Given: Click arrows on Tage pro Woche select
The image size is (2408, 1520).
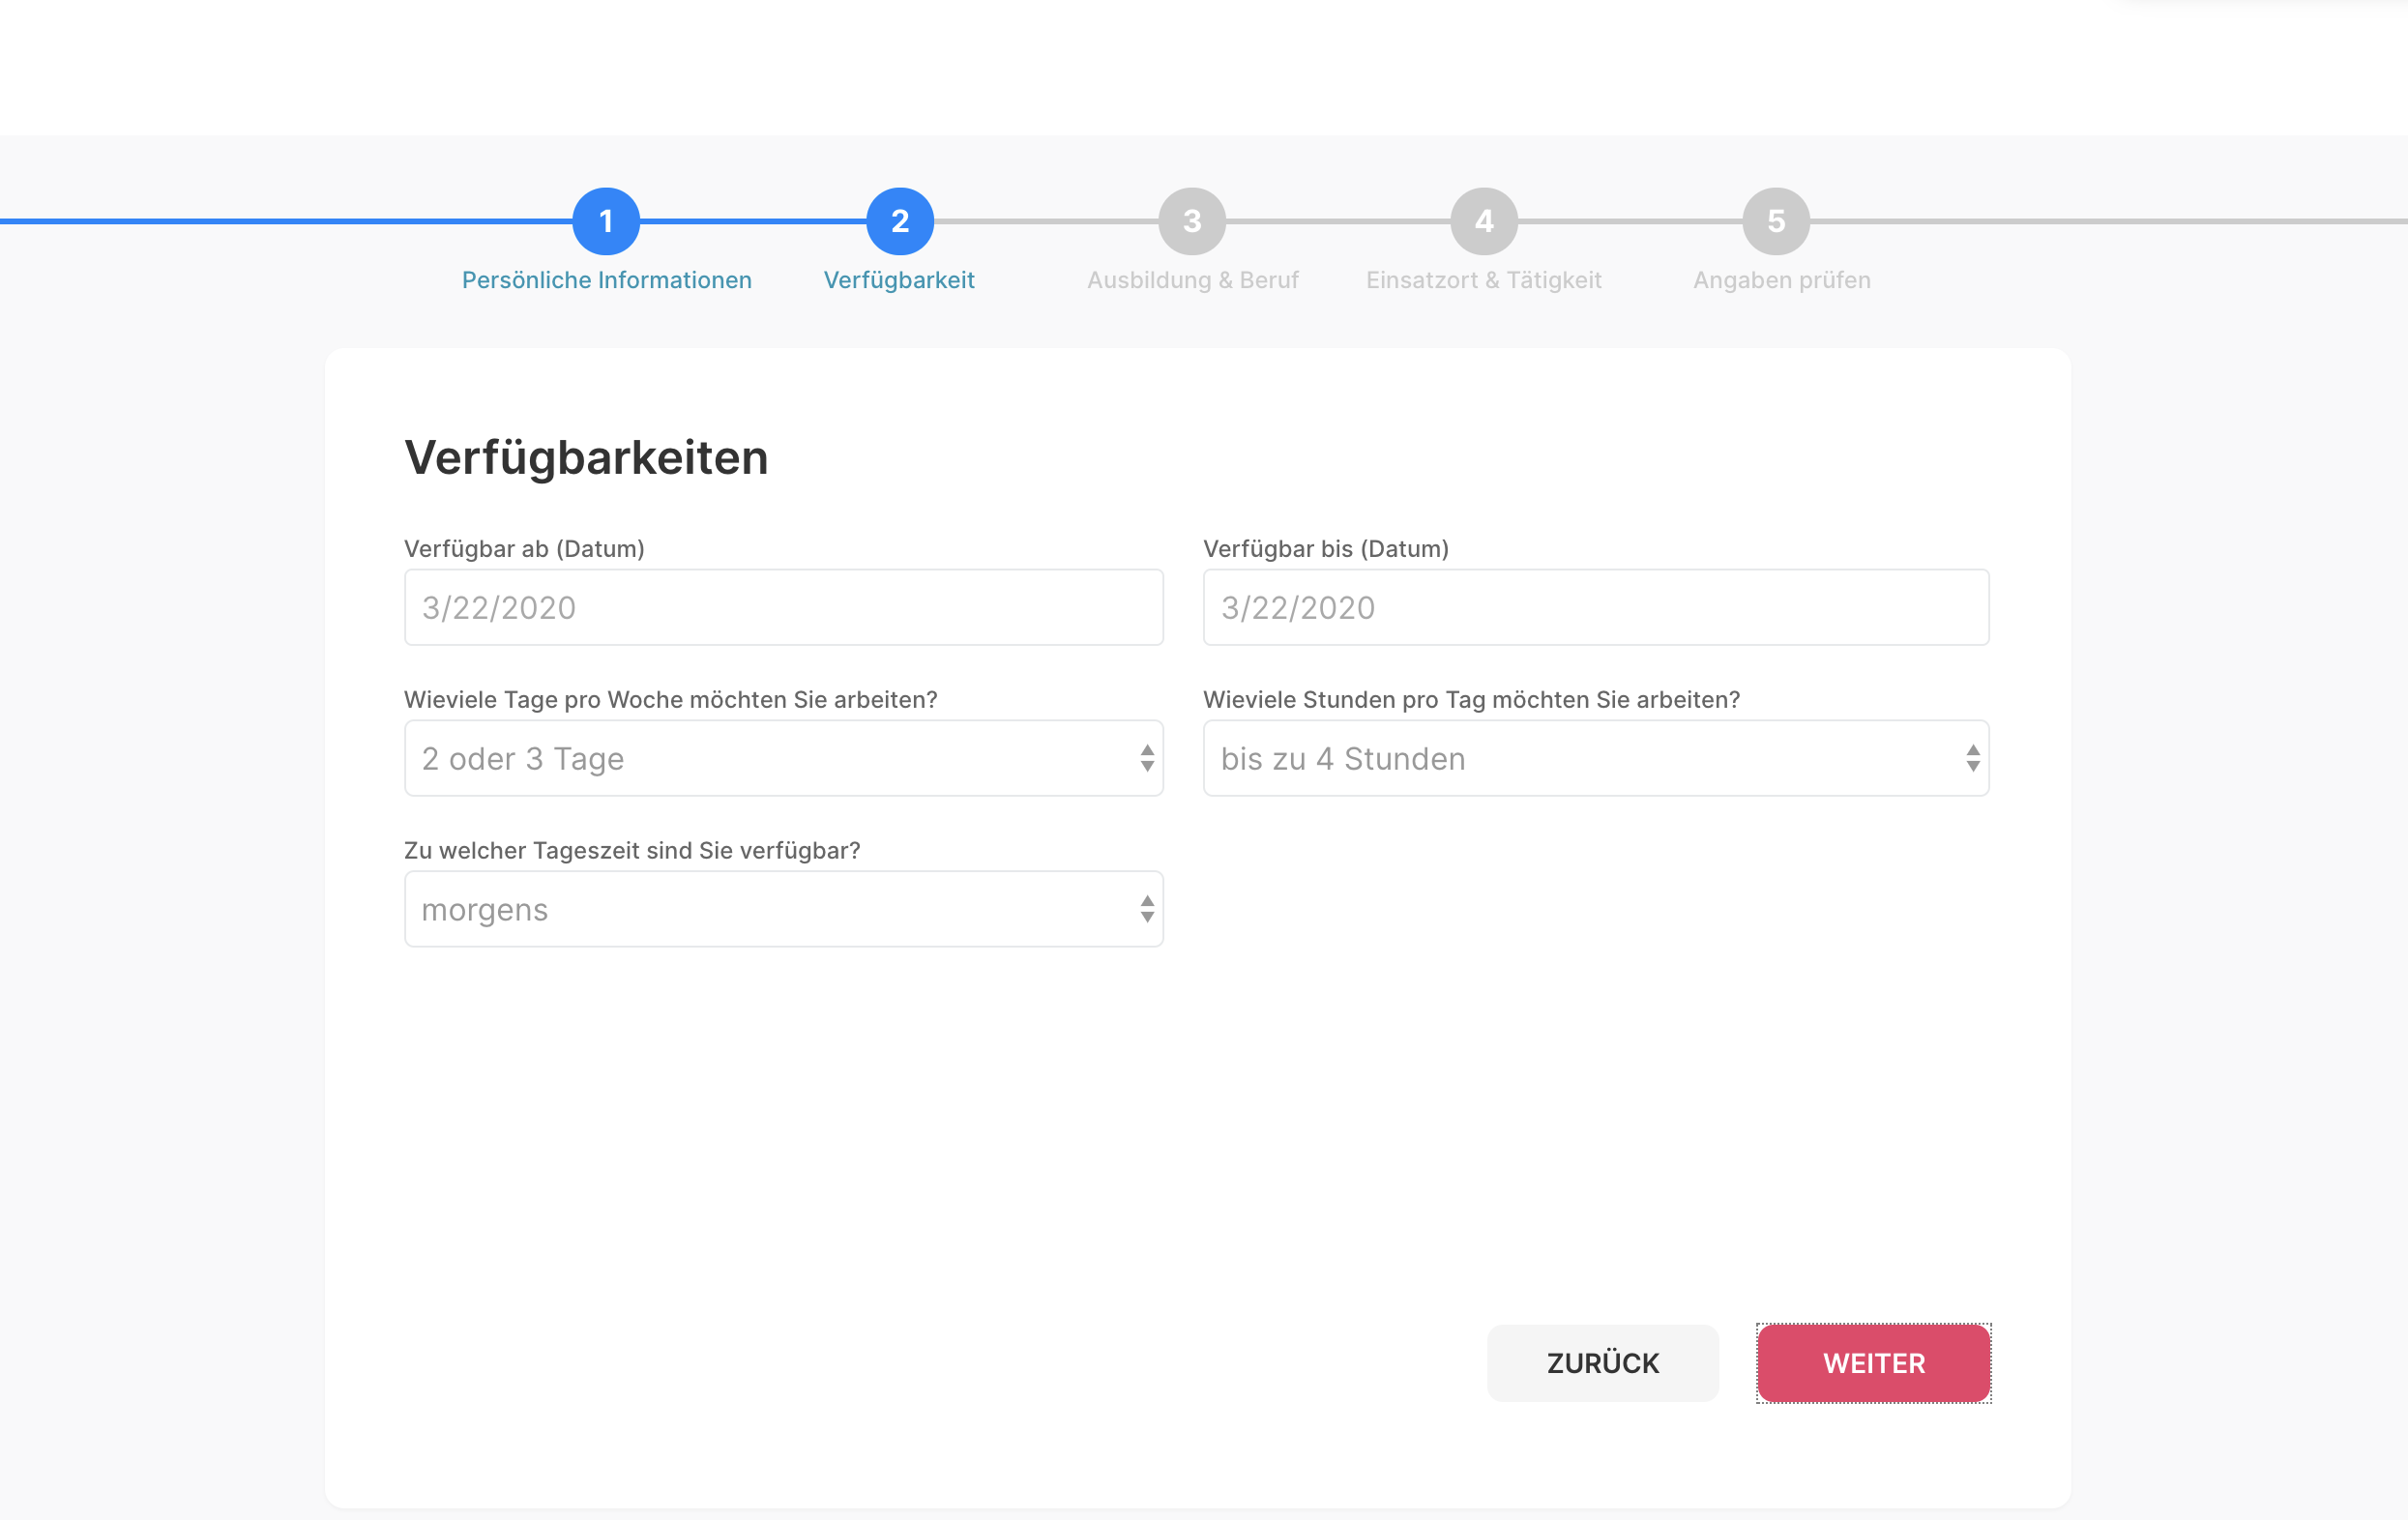Looking at the screenshot, I should pos(1147,758).
